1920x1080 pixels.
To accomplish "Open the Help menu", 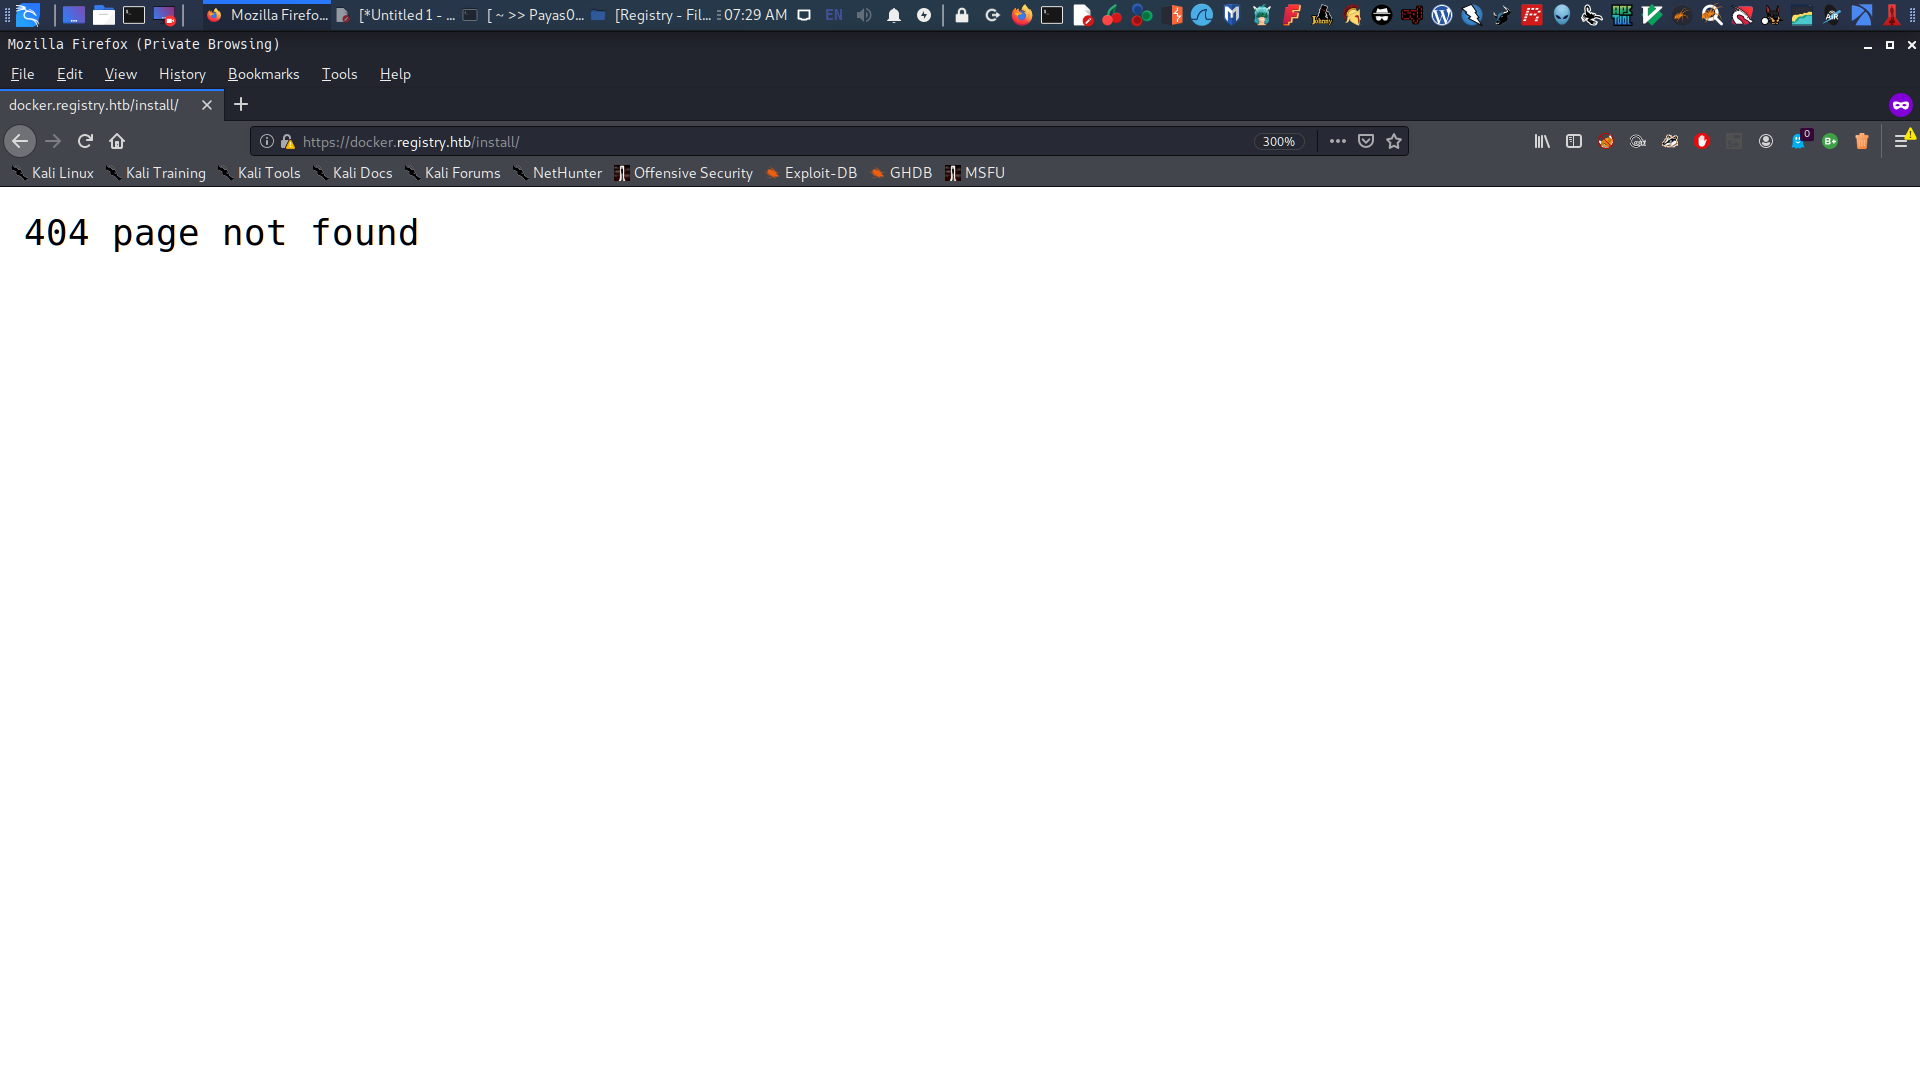I will coord(395,74).
